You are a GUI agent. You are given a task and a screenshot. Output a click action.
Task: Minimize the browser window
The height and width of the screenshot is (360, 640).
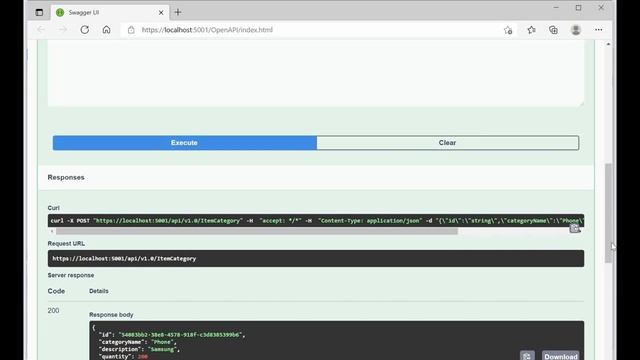(x=556, y=8)
